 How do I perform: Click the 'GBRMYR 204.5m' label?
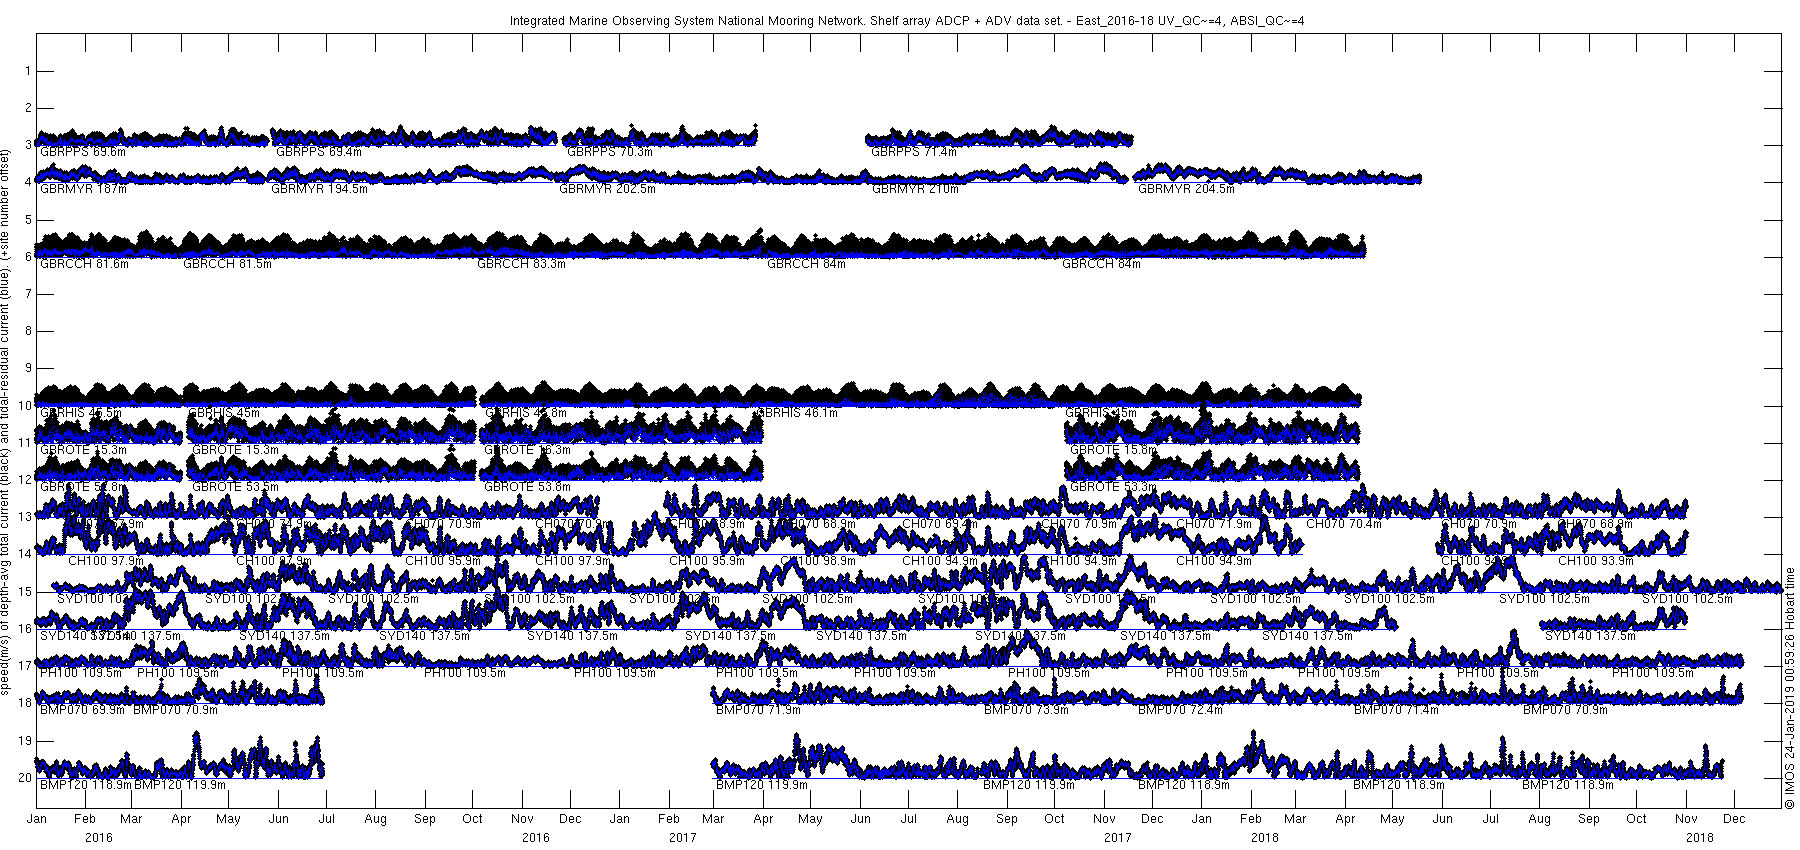(1186, 189)
